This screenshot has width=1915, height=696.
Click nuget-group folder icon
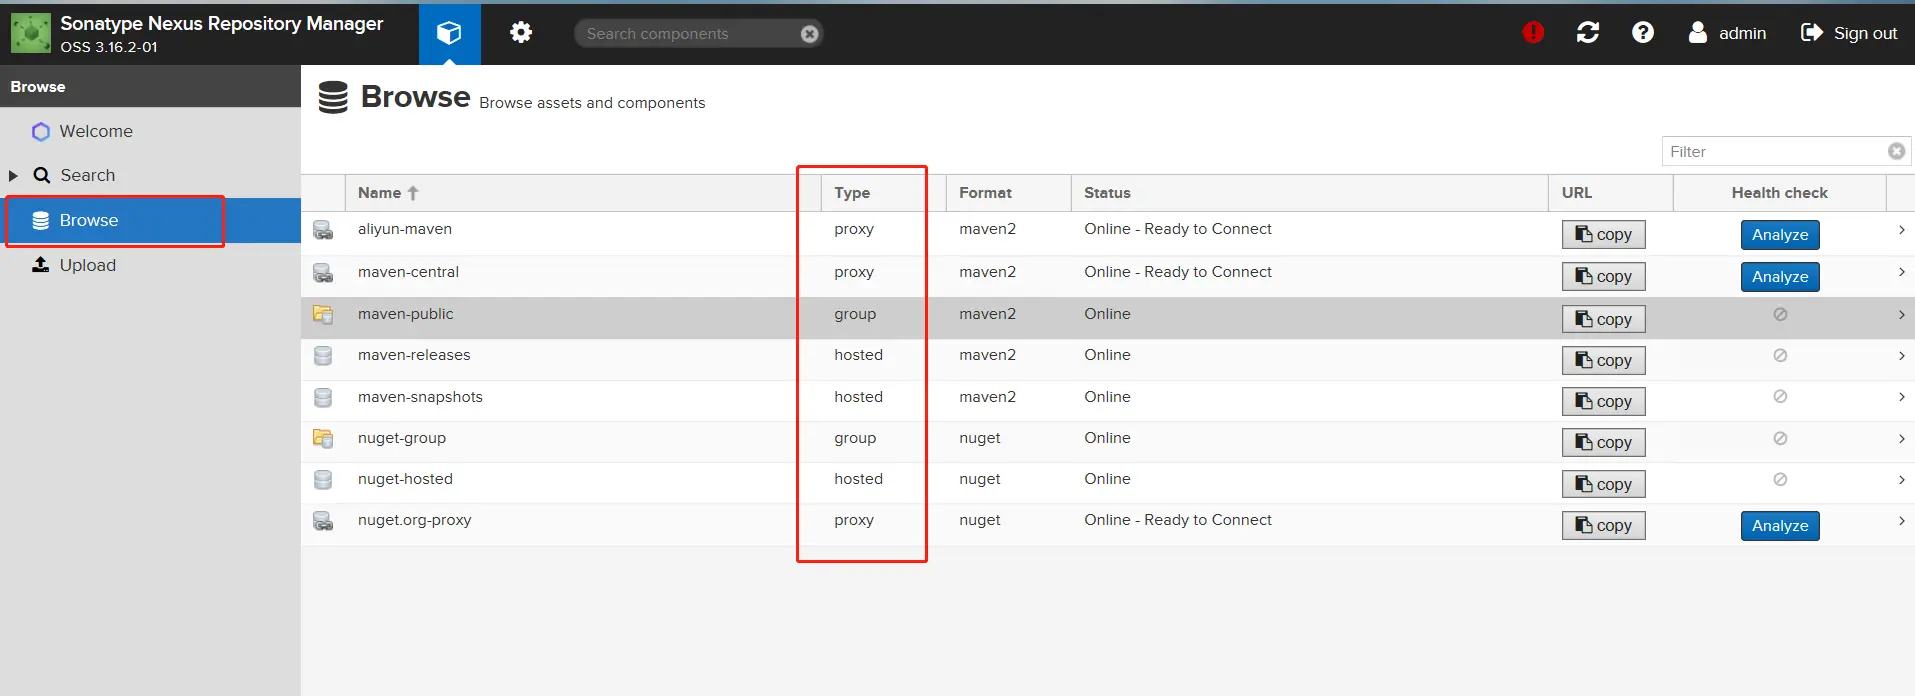(x=323, y=438)
